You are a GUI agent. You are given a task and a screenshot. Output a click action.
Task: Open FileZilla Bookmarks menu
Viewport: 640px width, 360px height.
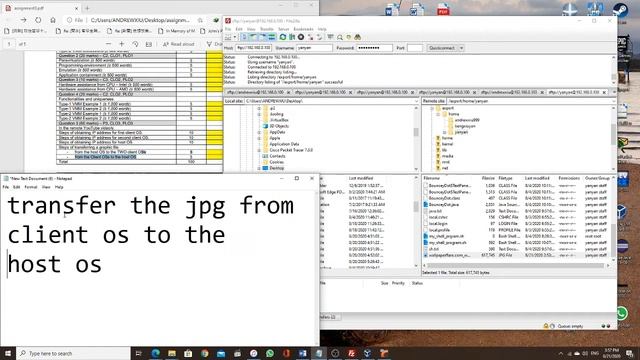point(303,29)
